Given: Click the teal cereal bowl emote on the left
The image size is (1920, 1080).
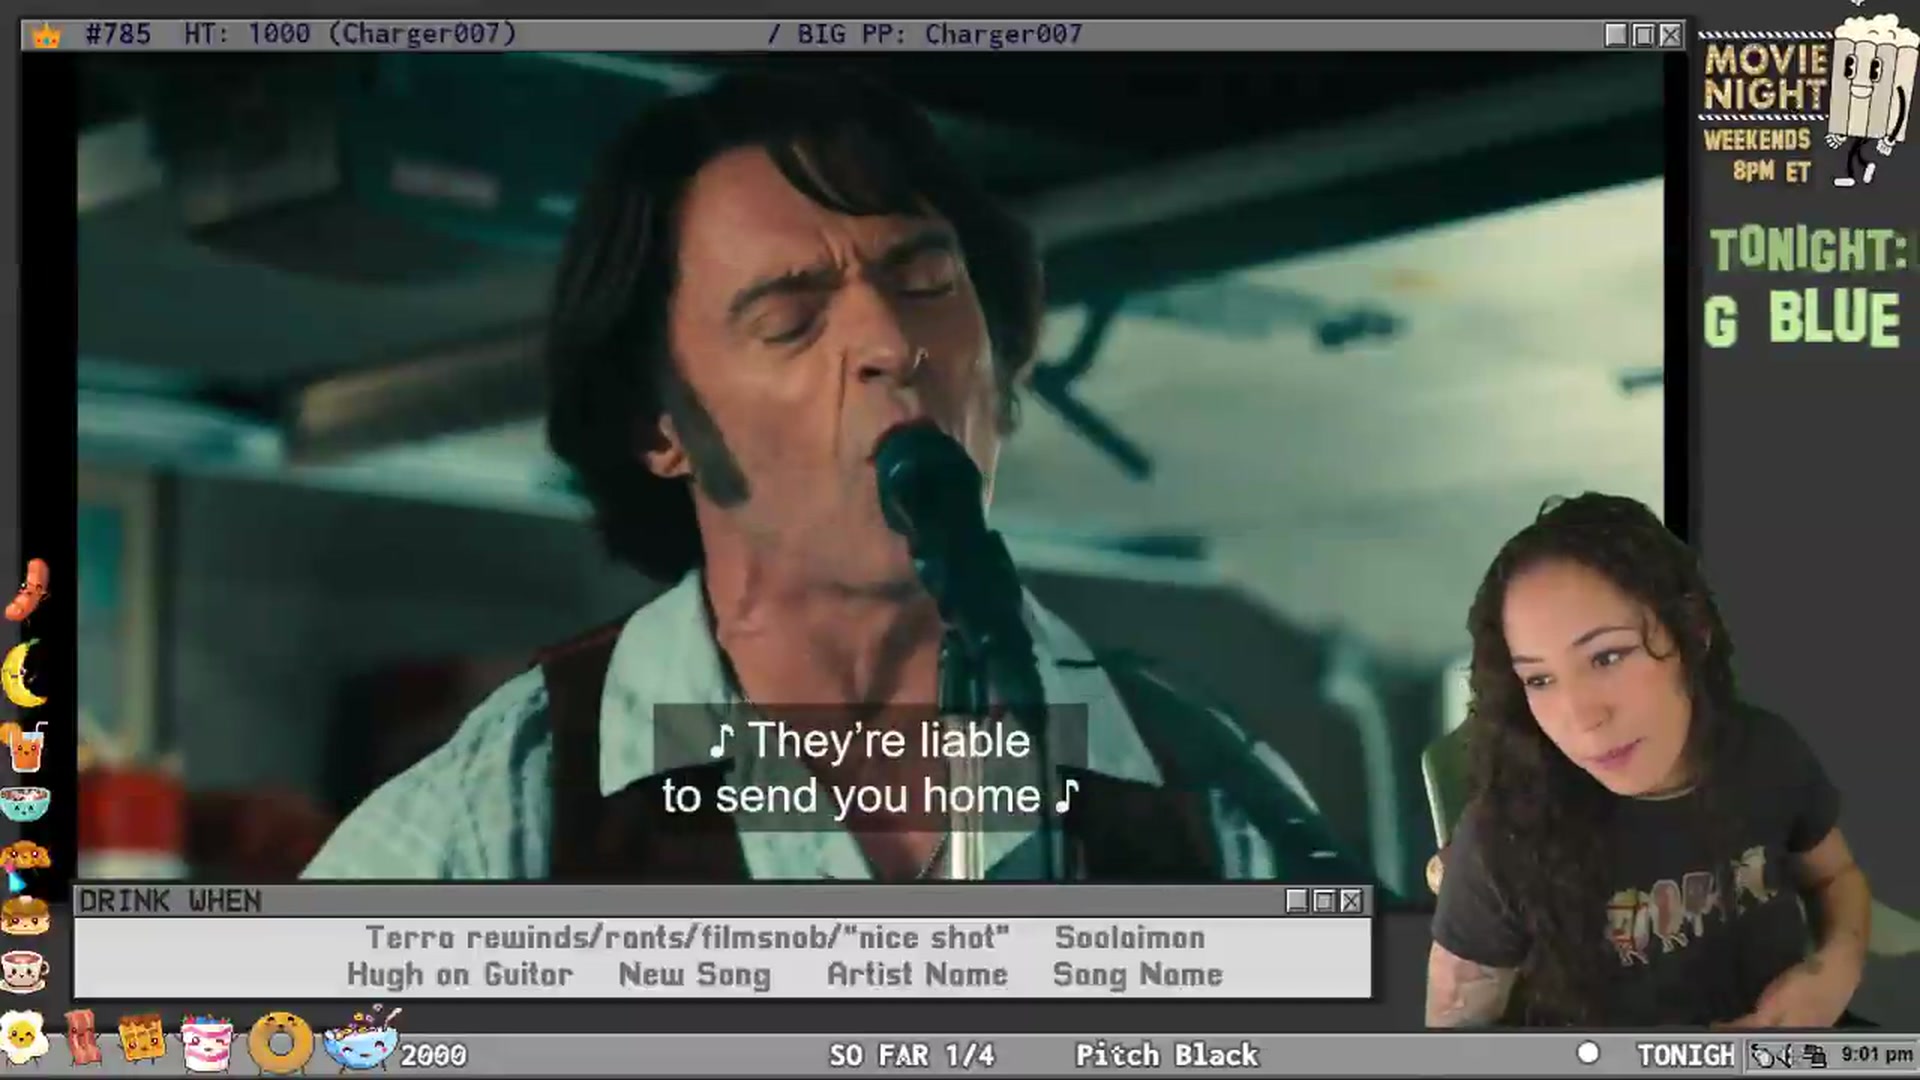Looking at the screenshot, I should (25, 803).
